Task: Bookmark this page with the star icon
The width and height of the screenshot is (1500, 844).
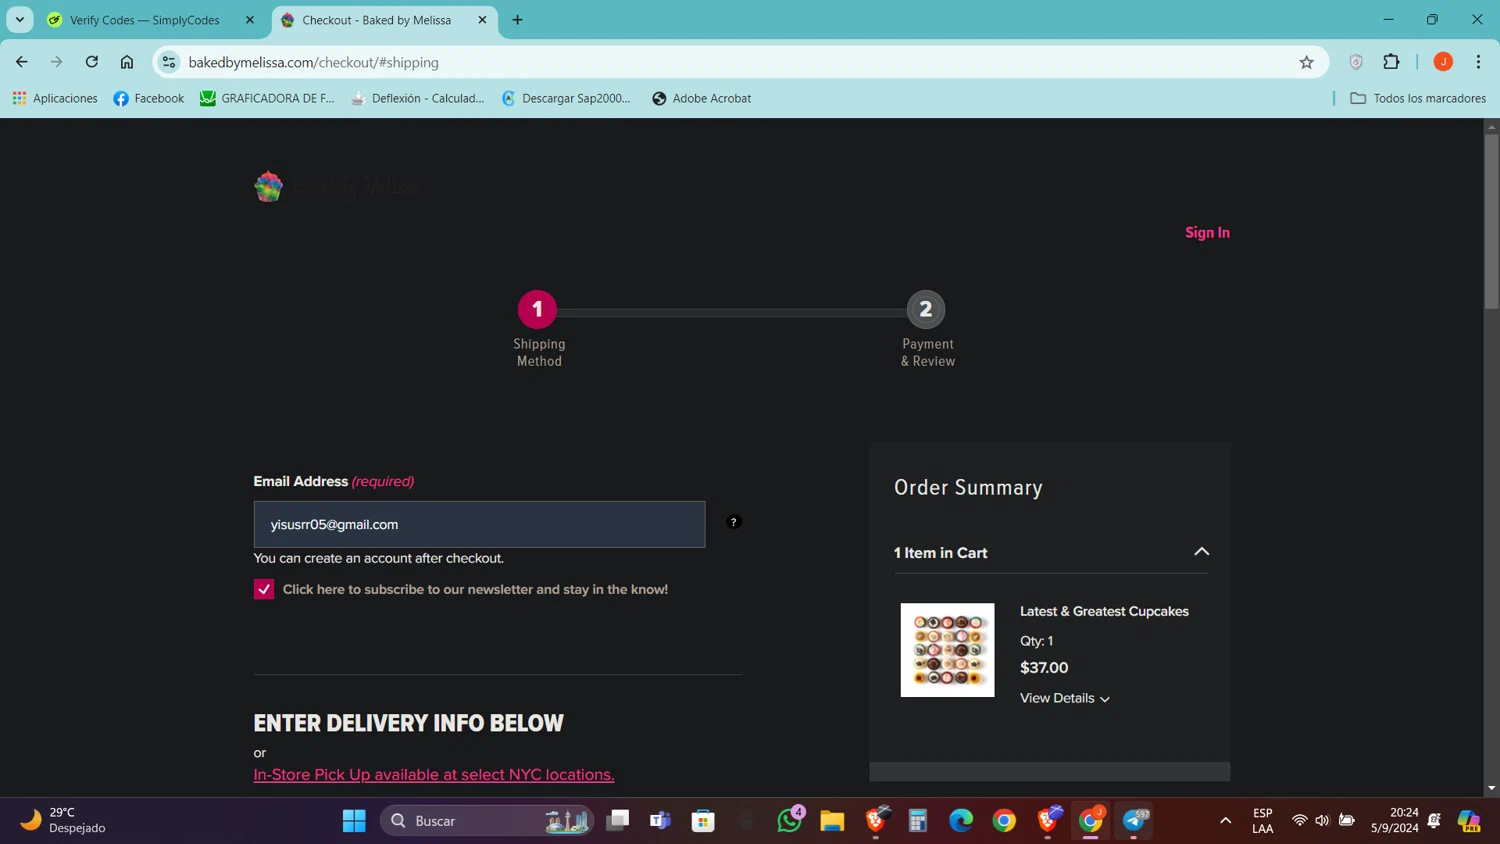Action: (1306, 62)
